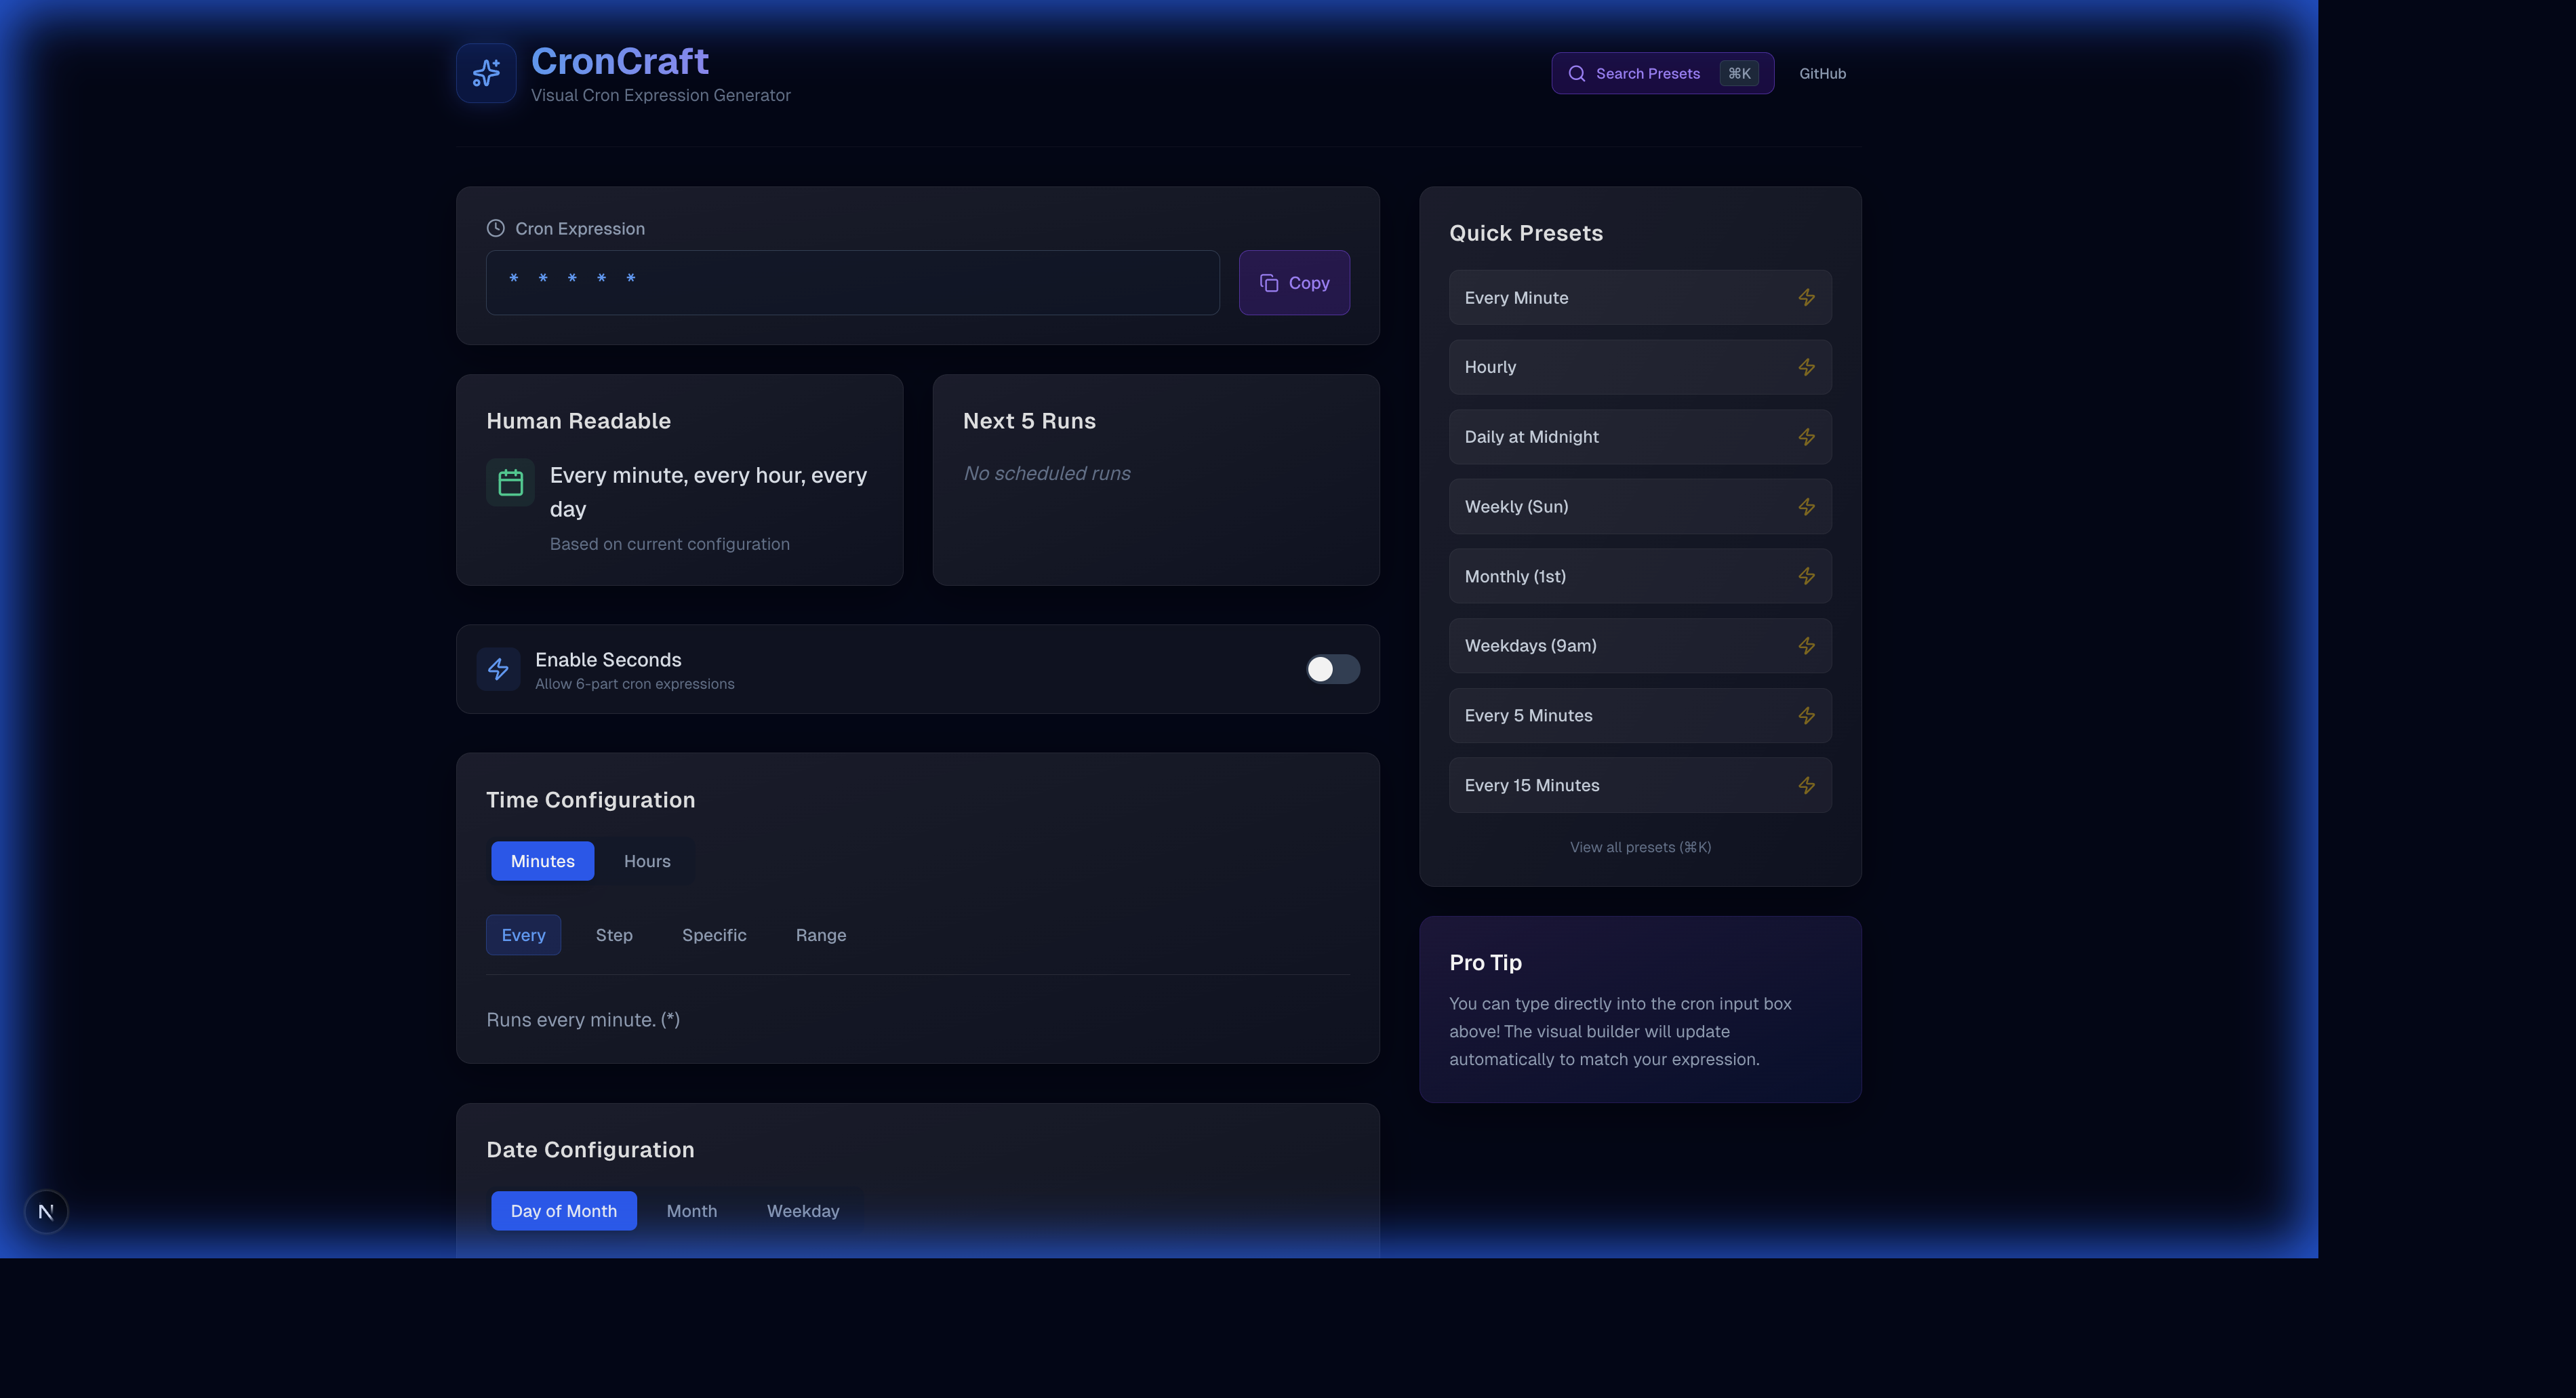Click "Visual Cron Expression Generator" subtitle
The image size is (2576, 1398).
click(x=661, y=95)
